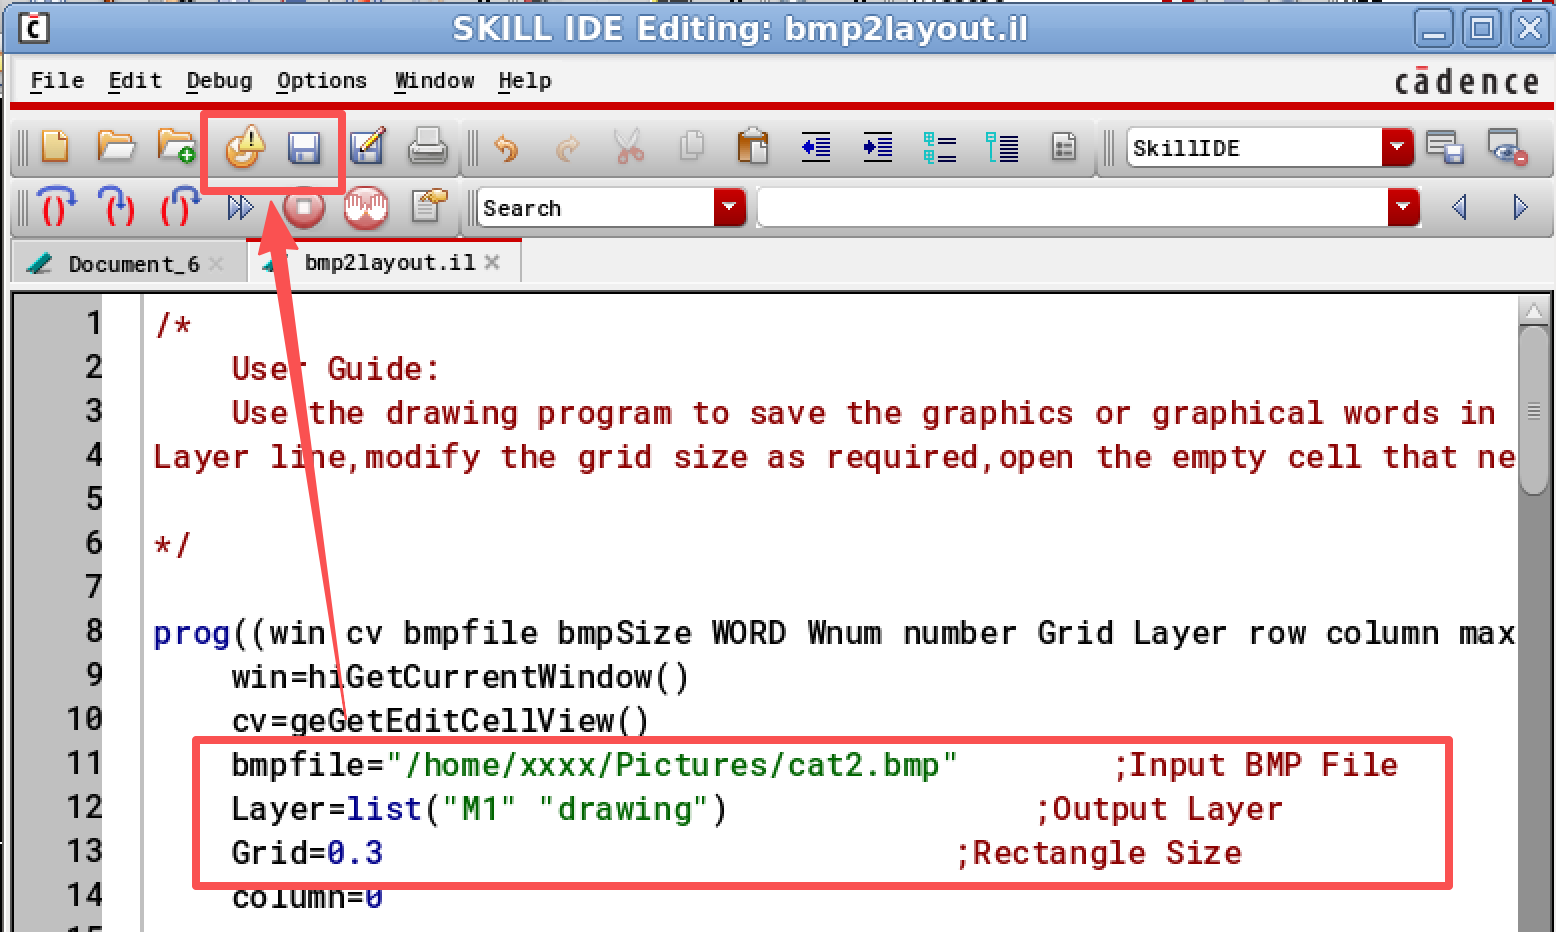Open the File menu
The image size is (1556, 932).
click(57, 81)
